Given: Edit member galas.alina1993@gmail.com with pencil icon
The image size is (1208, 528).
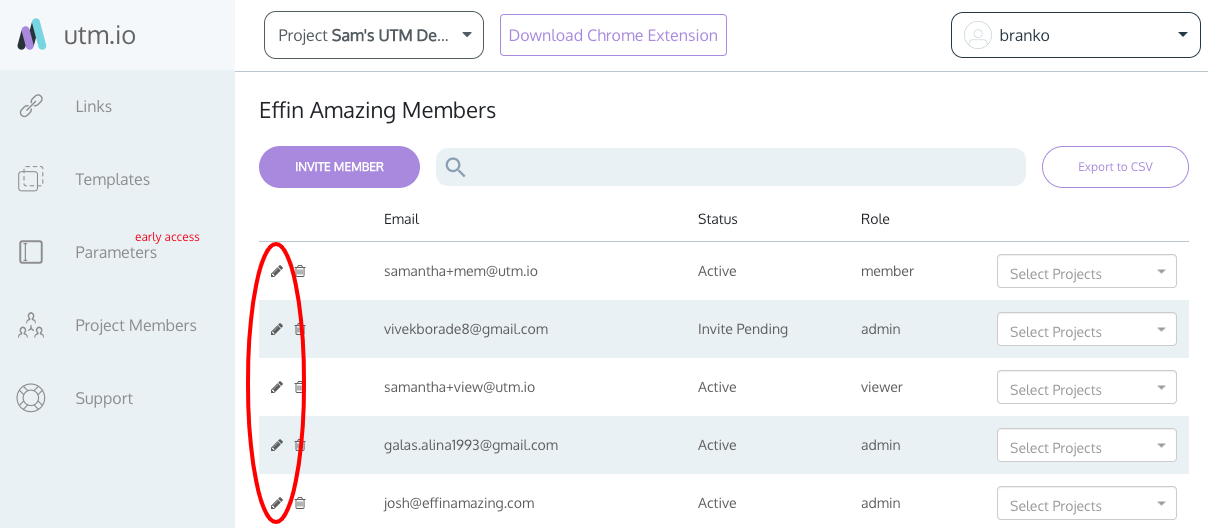Looking at the screenshot, I should 277,445.
